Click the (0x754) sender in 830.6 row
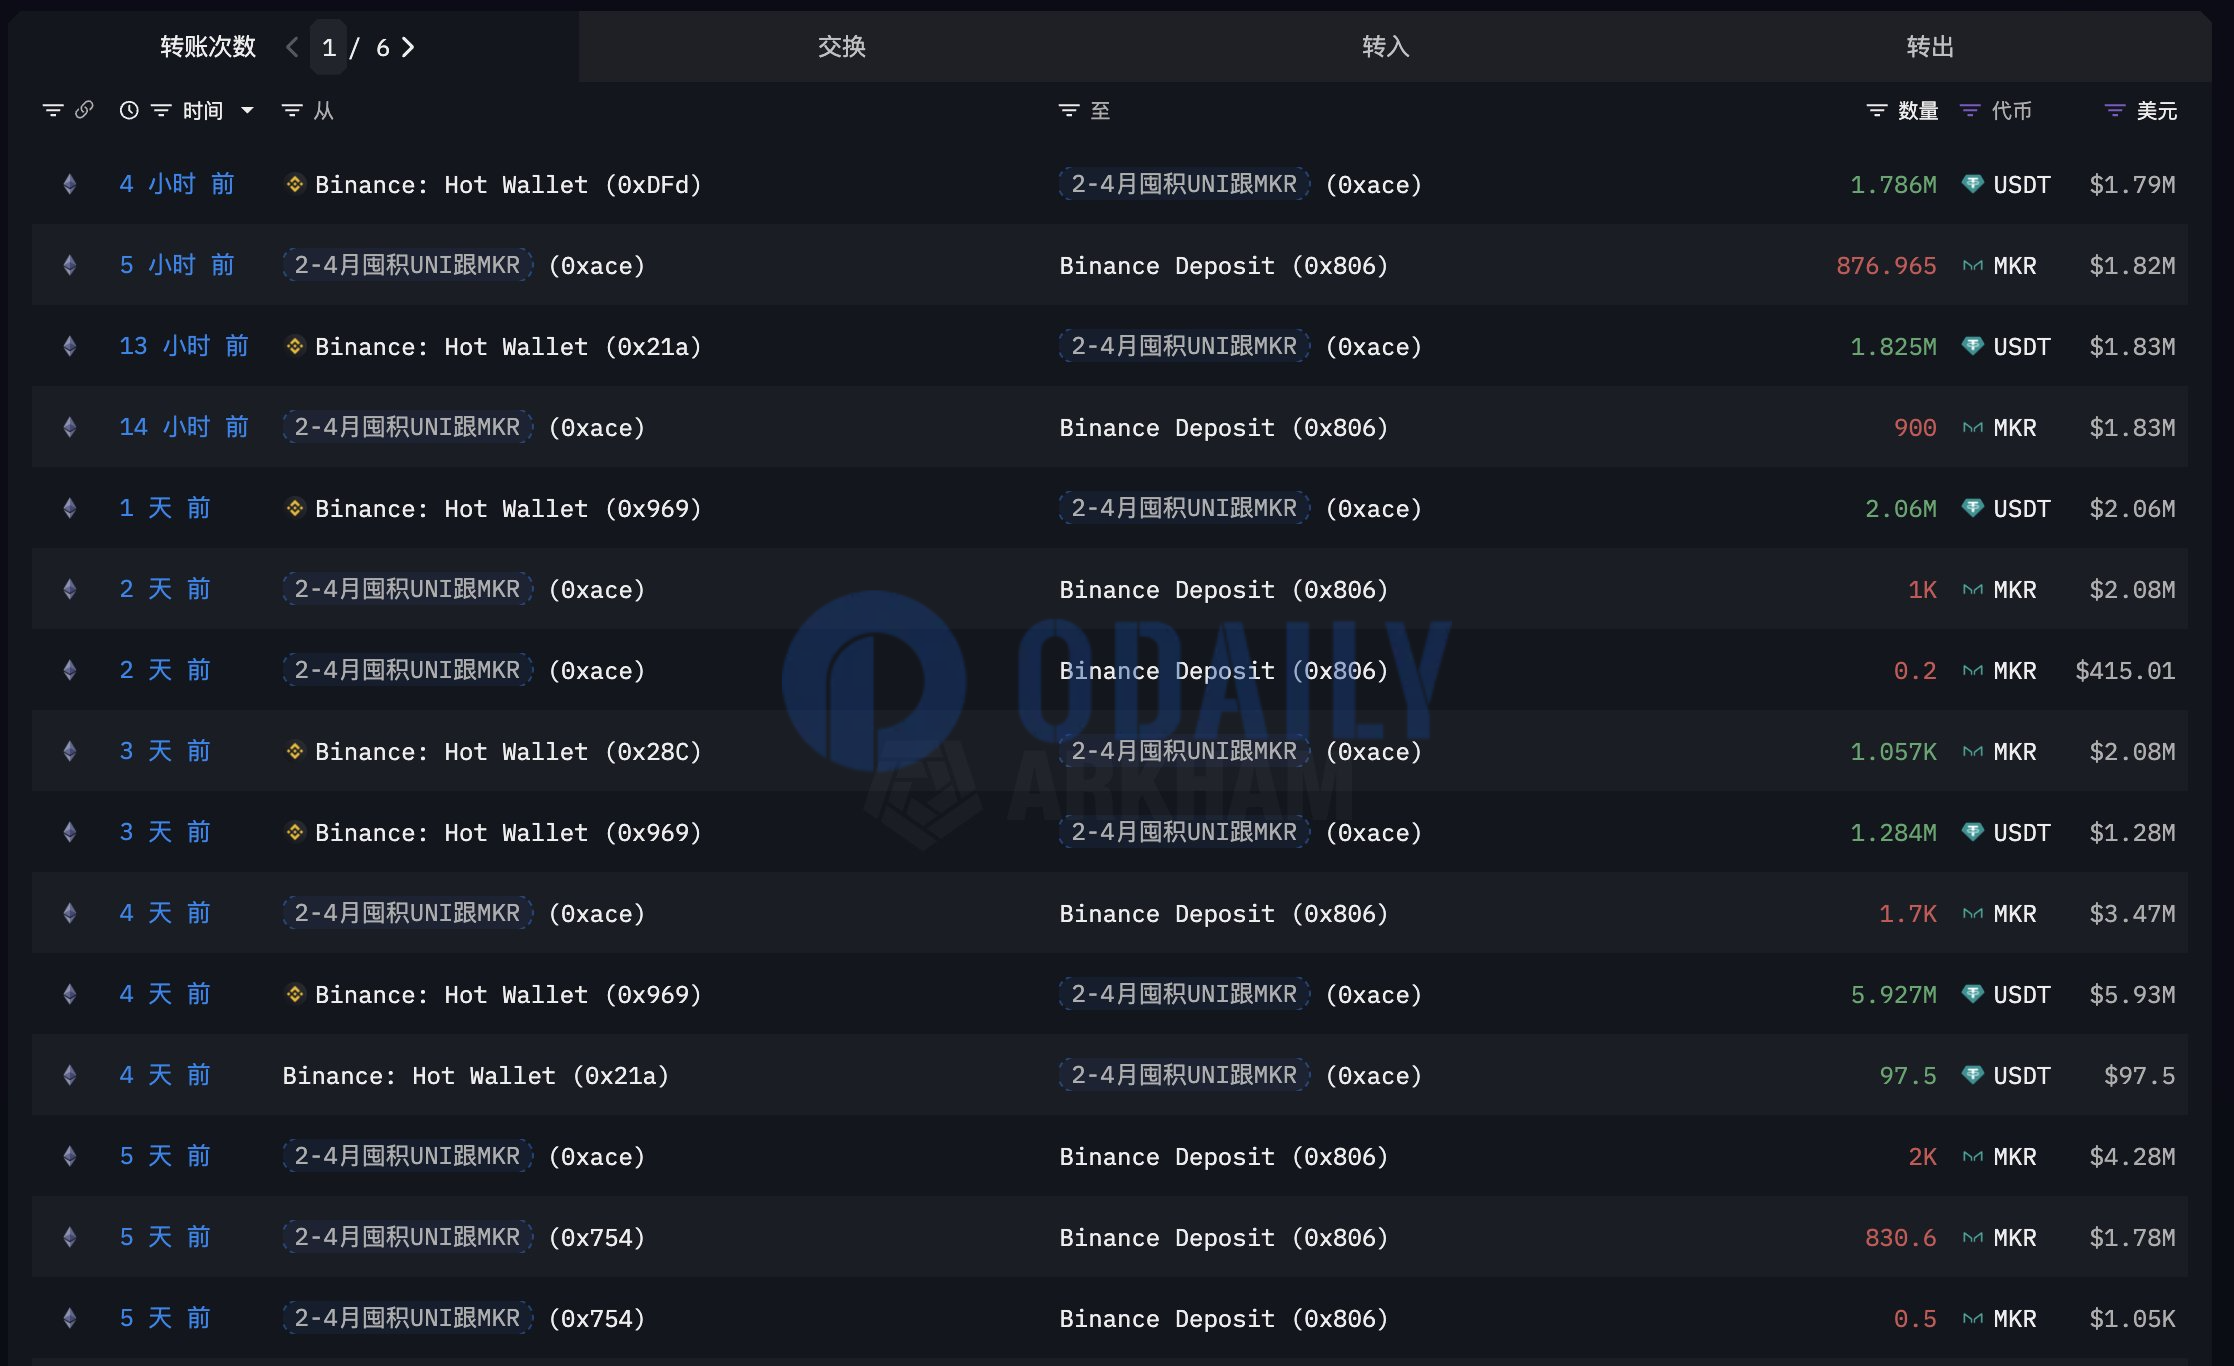Screen dimensions: 2234x1366 point(597,1237)
